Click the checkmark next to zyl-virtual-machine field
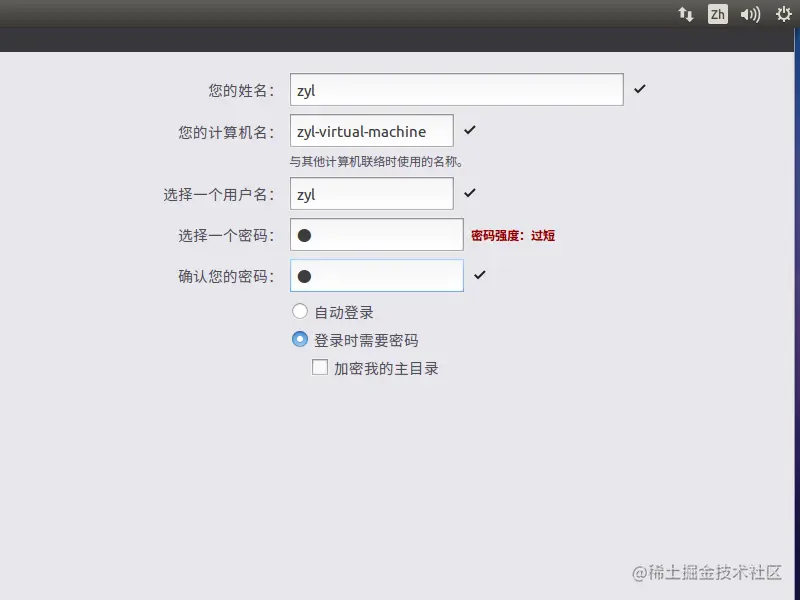This screenshot has height=600, width=800. (469, 130)
